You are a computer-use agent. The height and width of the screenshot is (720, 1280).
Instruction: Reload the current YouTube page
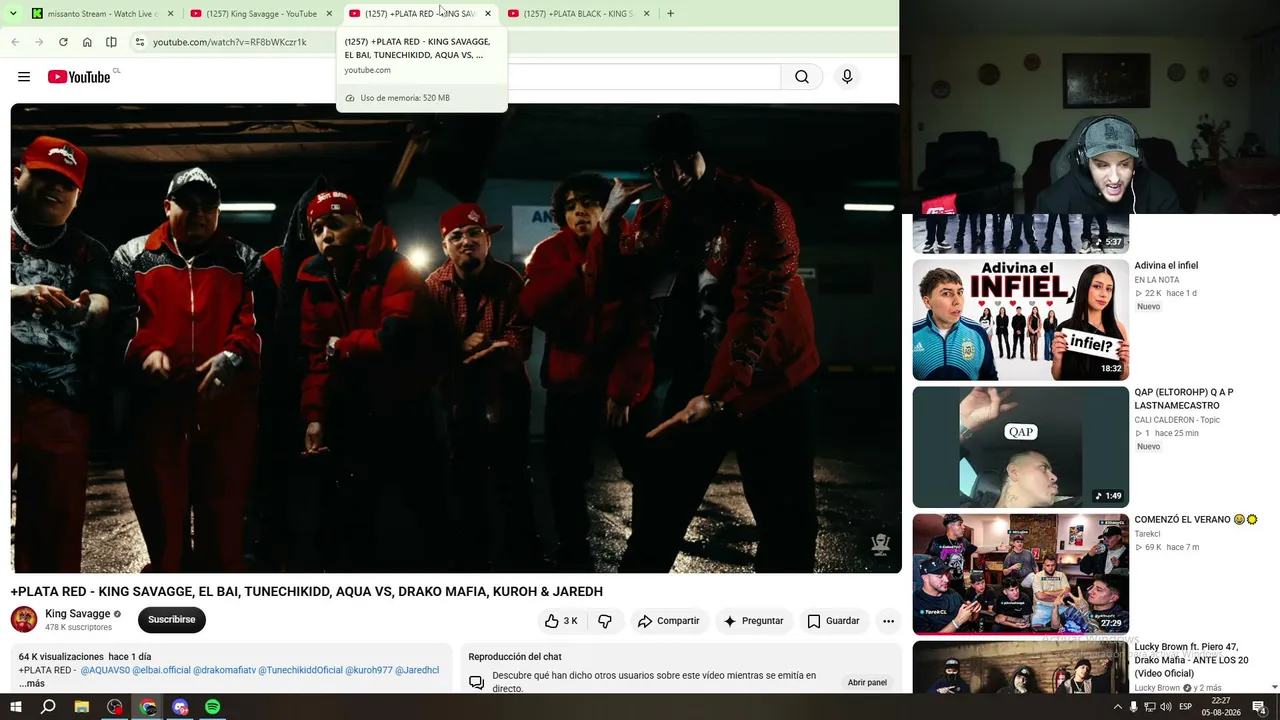(63, 42)
